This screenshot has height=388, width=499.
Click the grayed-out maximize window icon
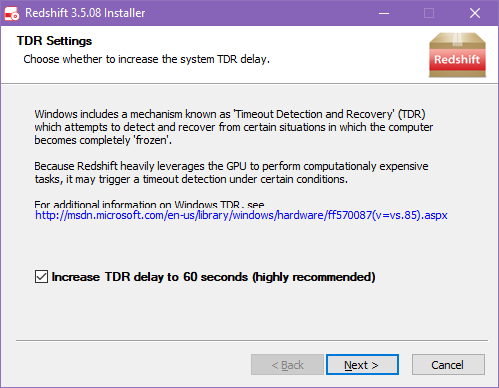[429, 13]
